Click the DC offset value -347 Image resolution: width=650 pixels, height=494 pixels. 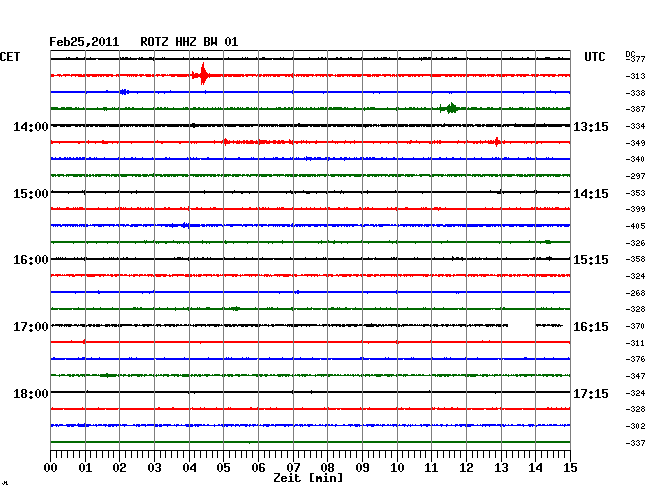coord(635,376)
